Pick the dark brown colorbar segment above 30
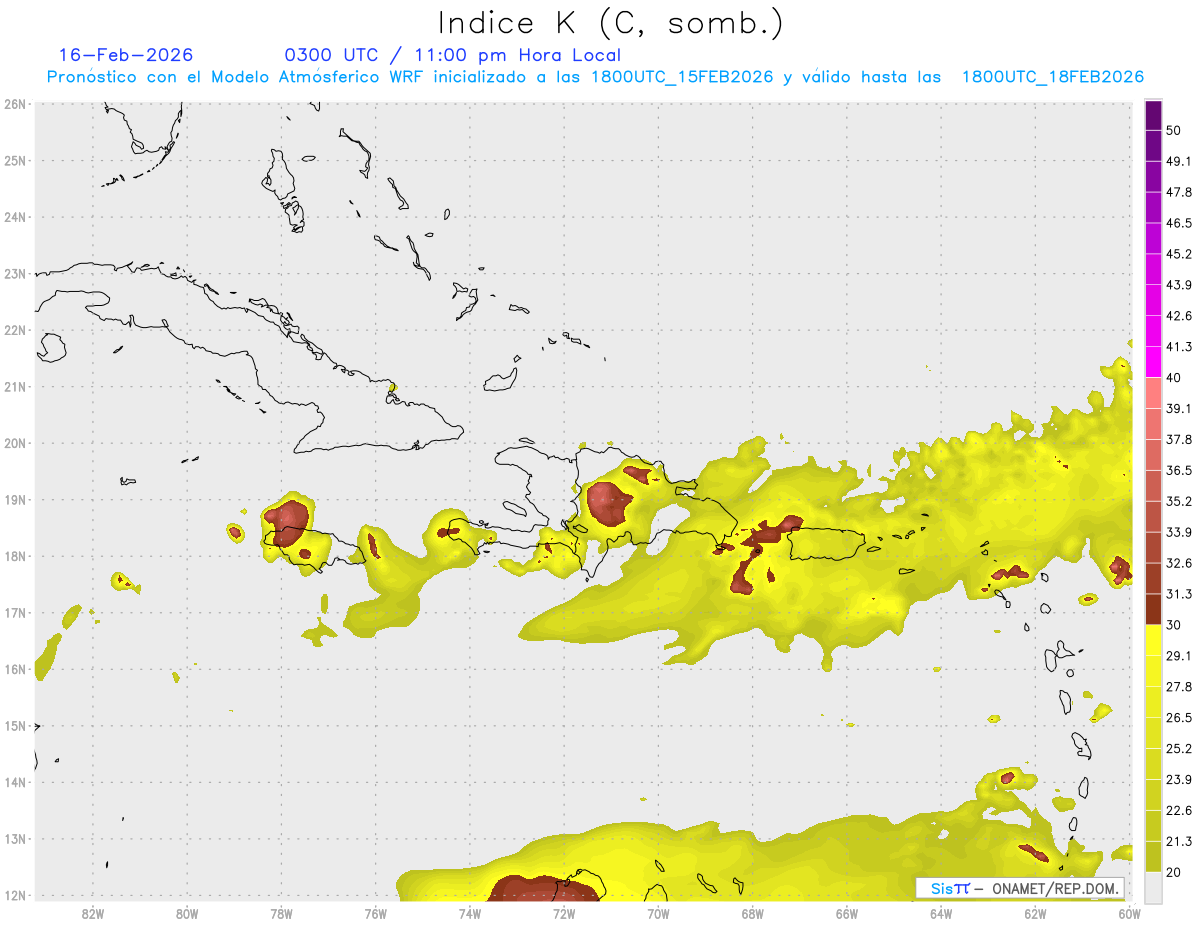1200x927 pixels. (x=1153, y=609)
